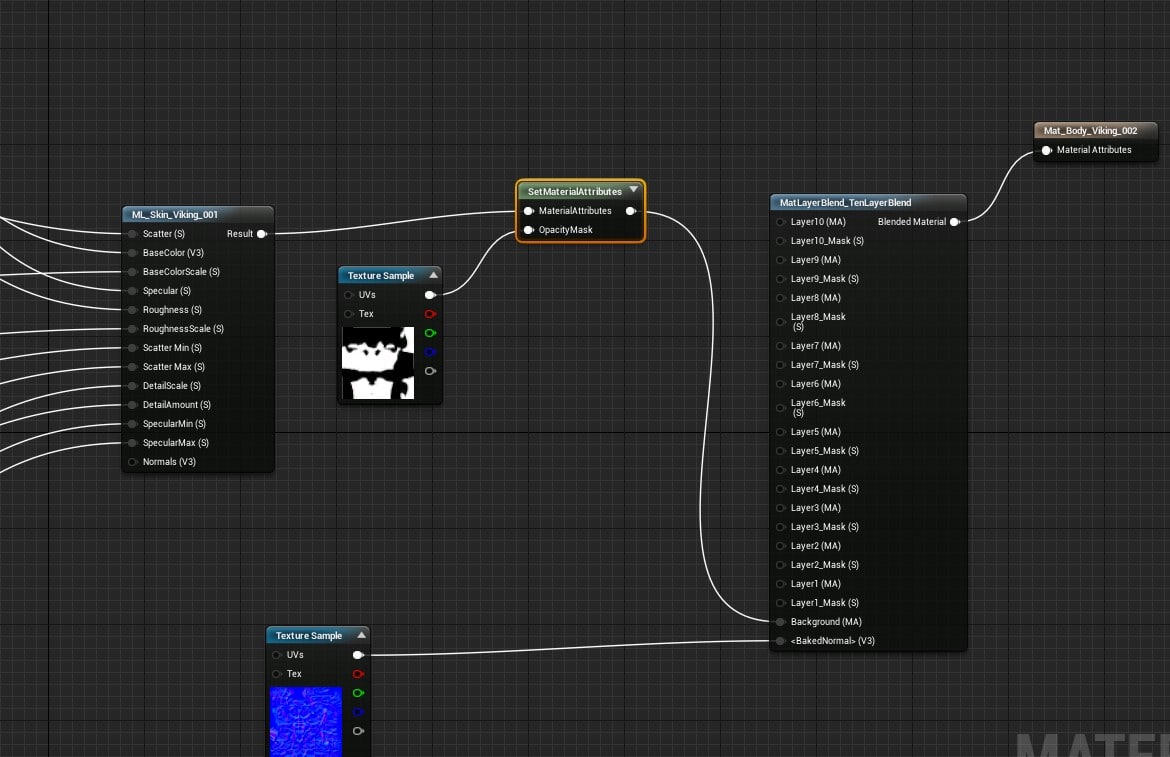Click the Blended Material output pin
This screenshot has height=757, width=1170.
tap(955, 222)
